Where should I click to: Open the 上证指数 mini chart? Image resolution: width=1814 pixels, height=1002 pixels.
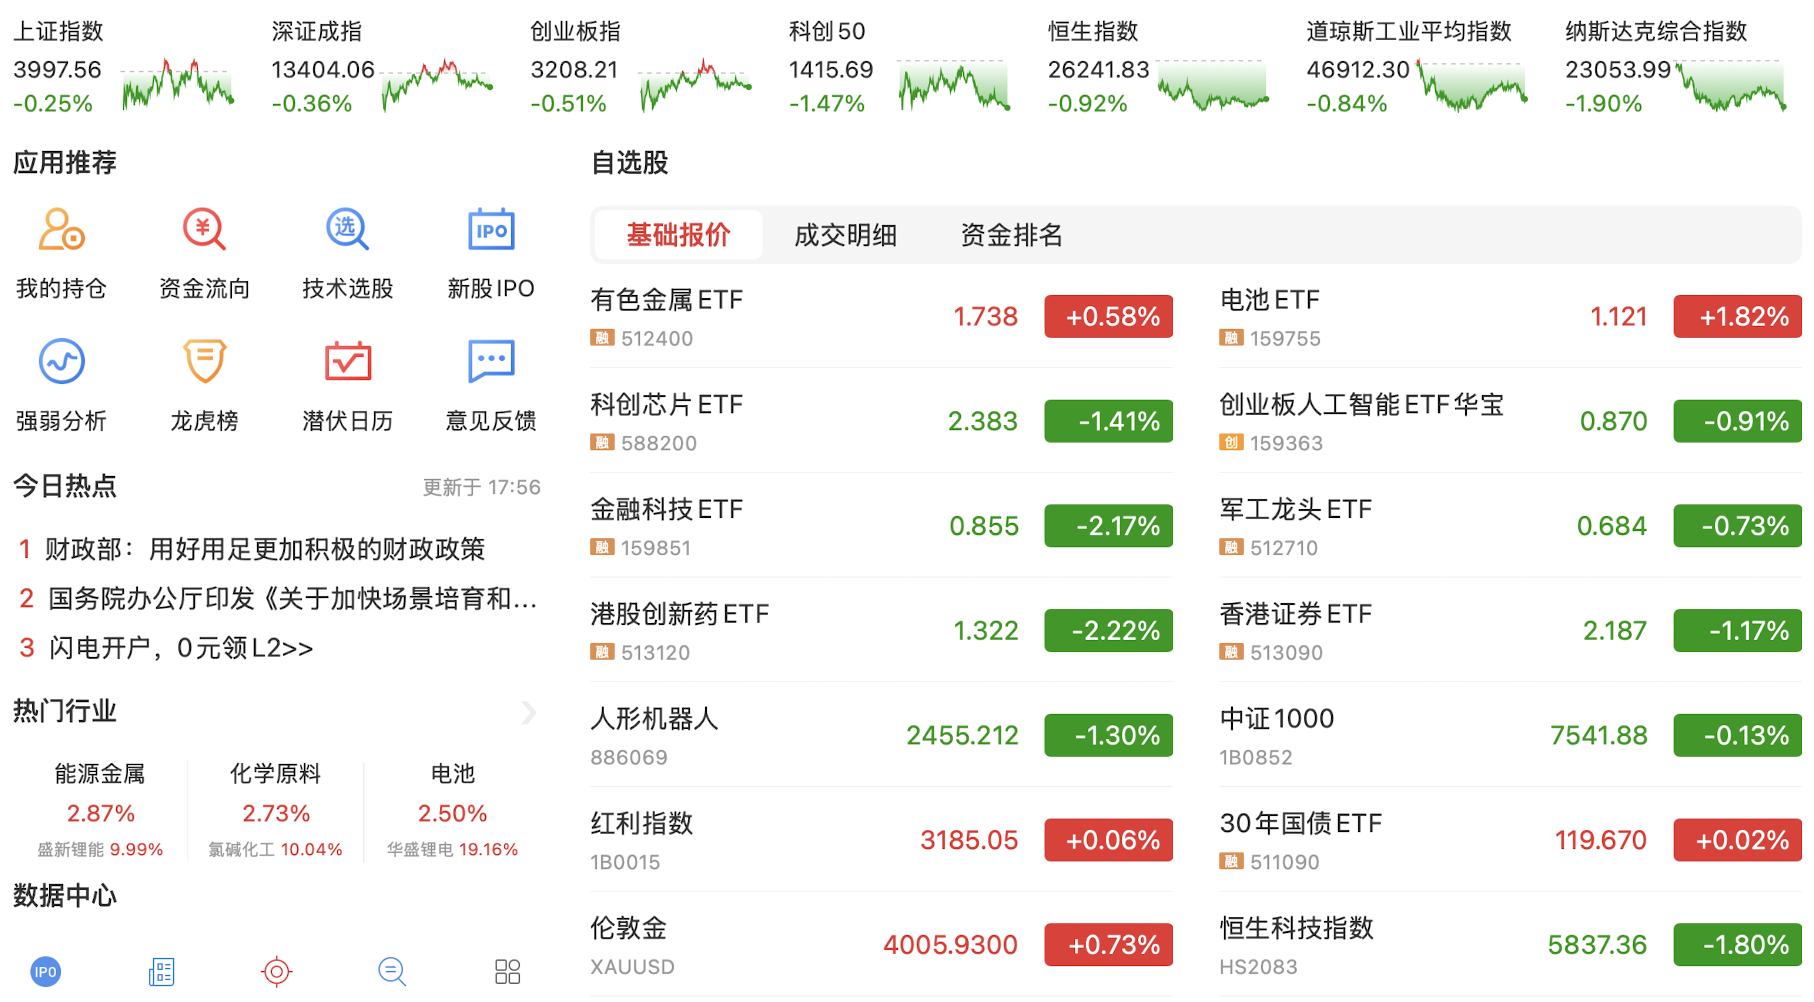tap(178, 84)
